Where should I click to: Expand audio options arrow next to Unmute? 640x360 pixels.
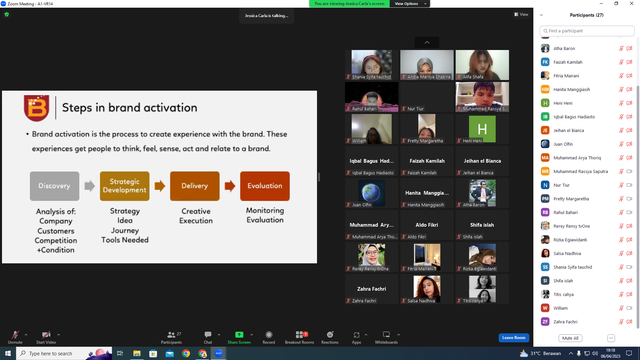point(26,335)
